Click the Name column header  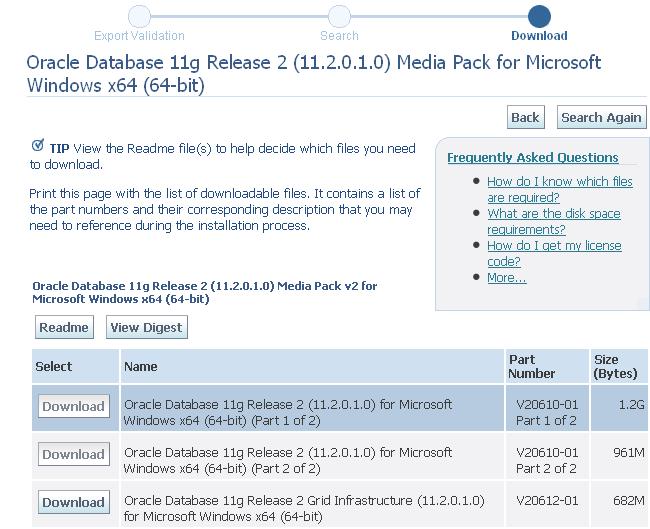point(312,366)
